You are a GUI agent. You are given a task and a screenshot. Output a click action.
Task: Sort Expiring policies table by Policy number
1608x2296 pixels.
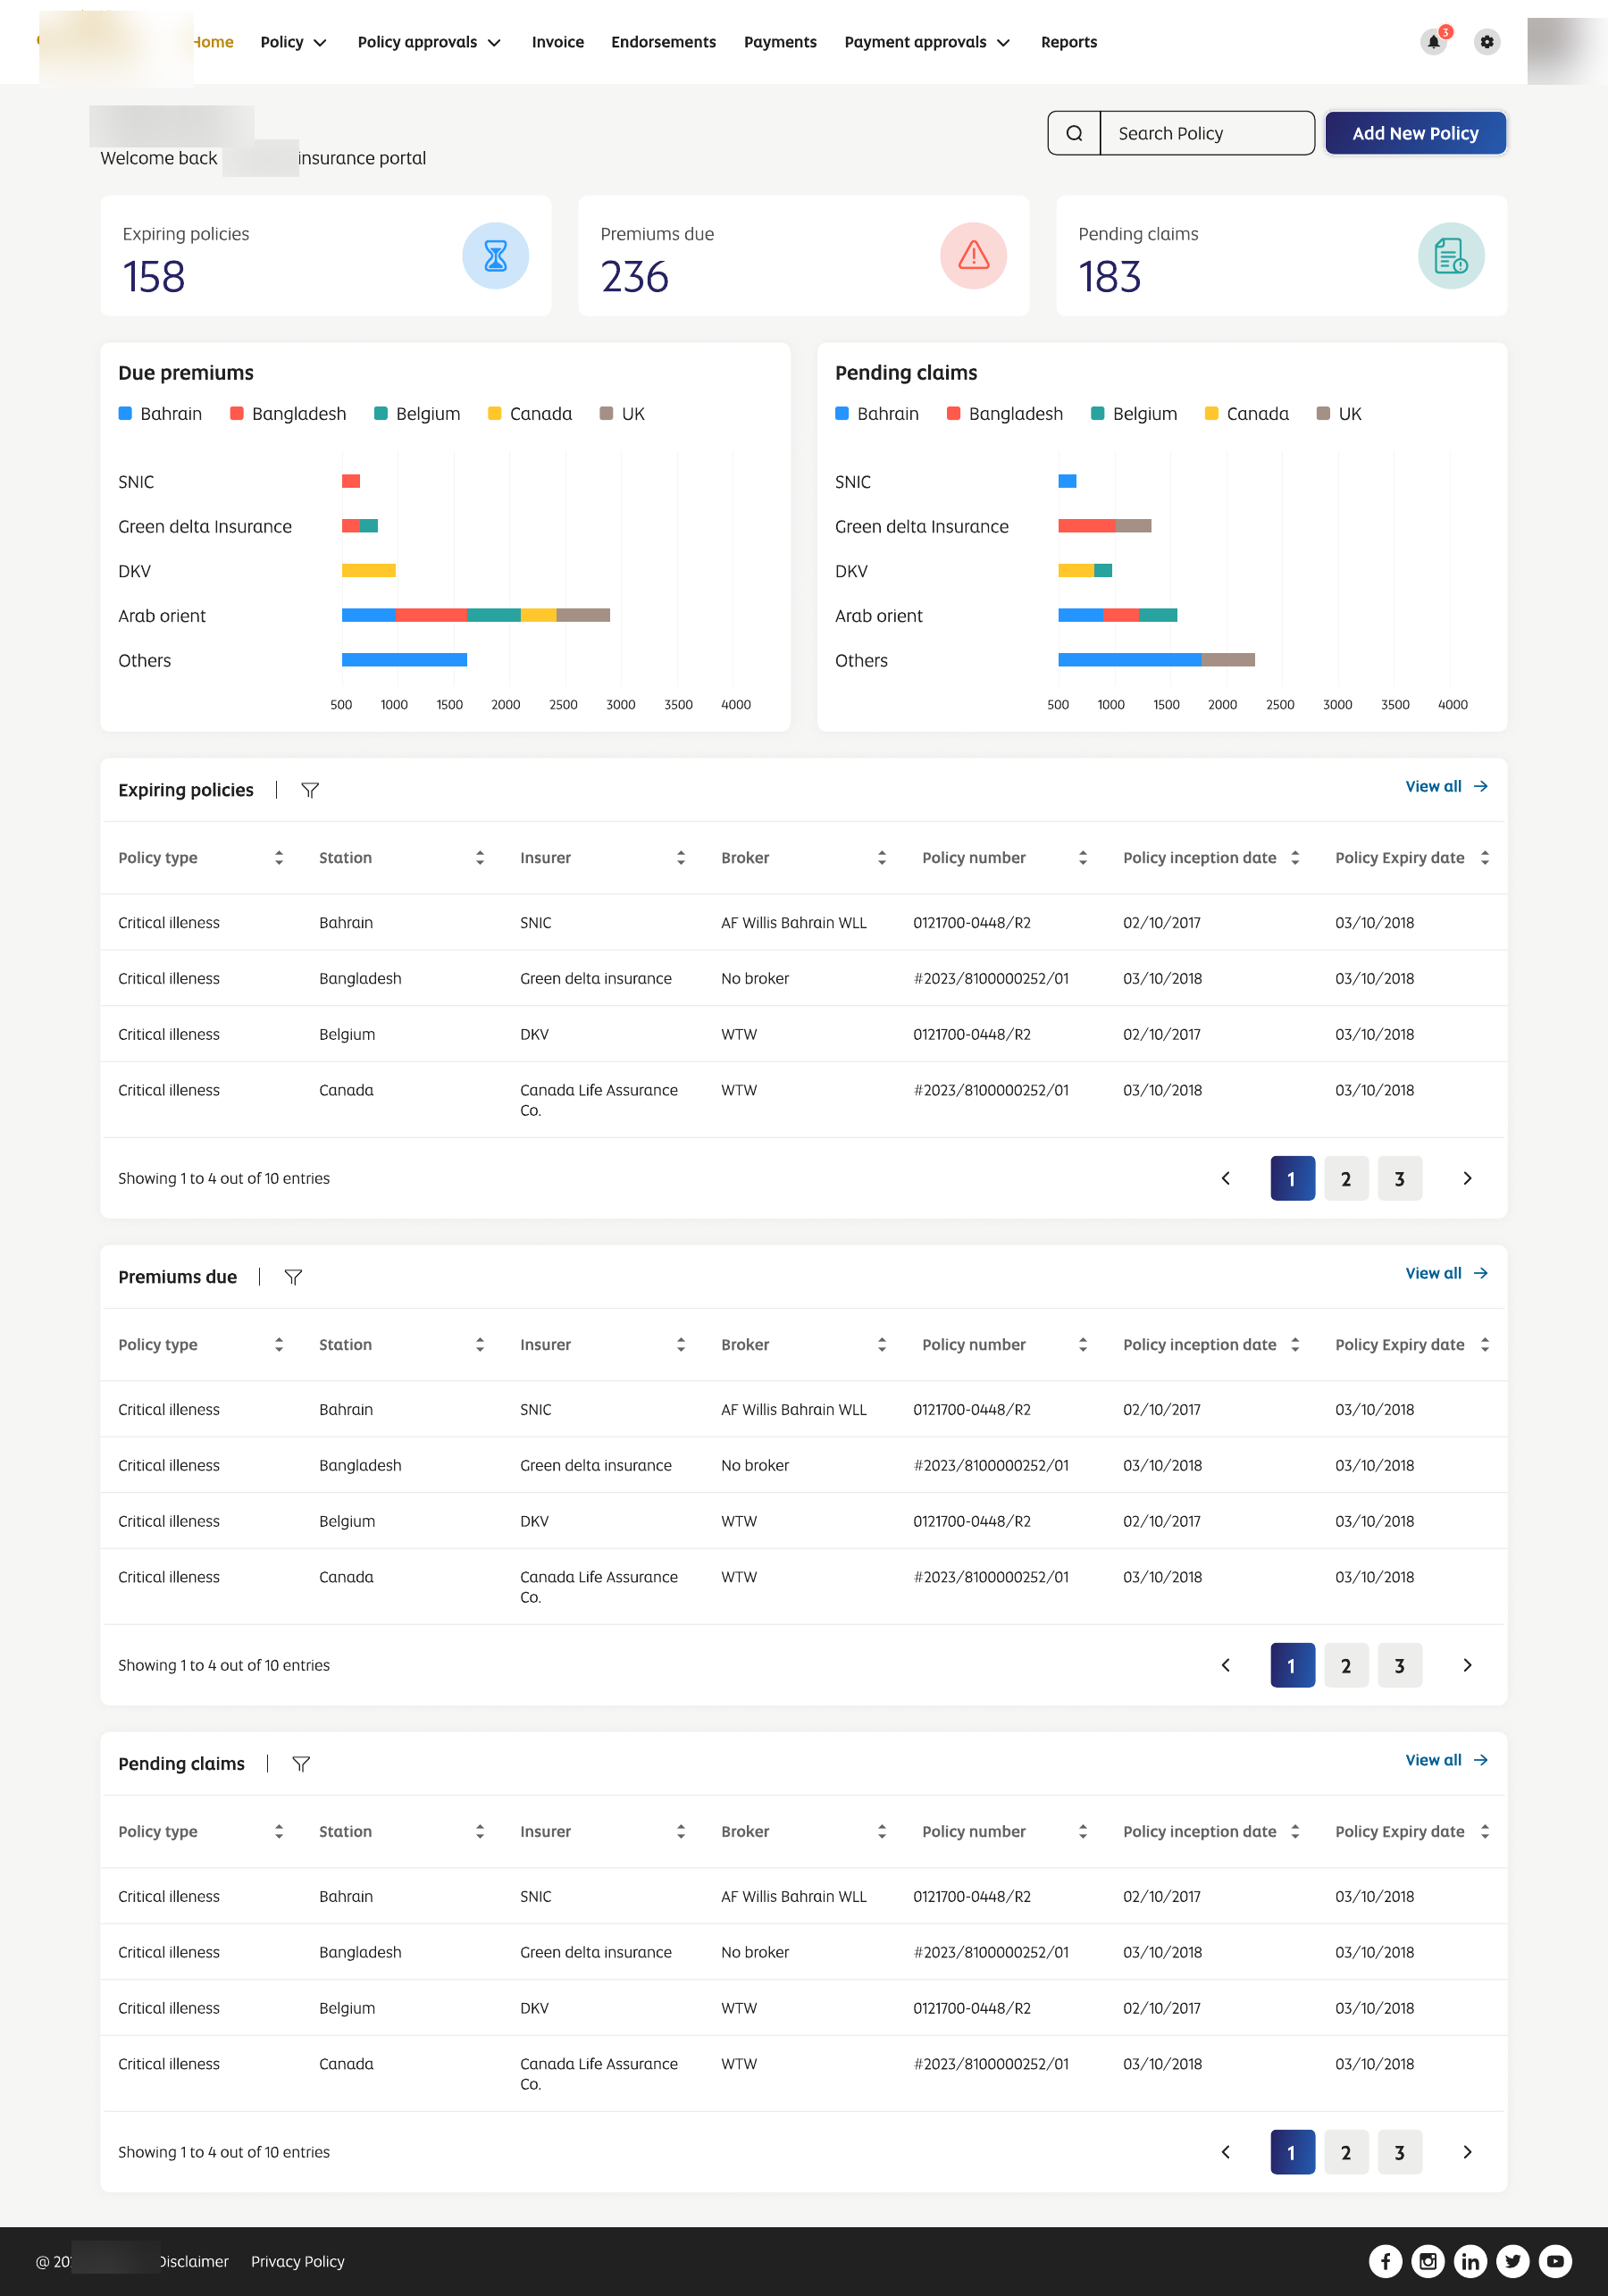click(1083, 858)
